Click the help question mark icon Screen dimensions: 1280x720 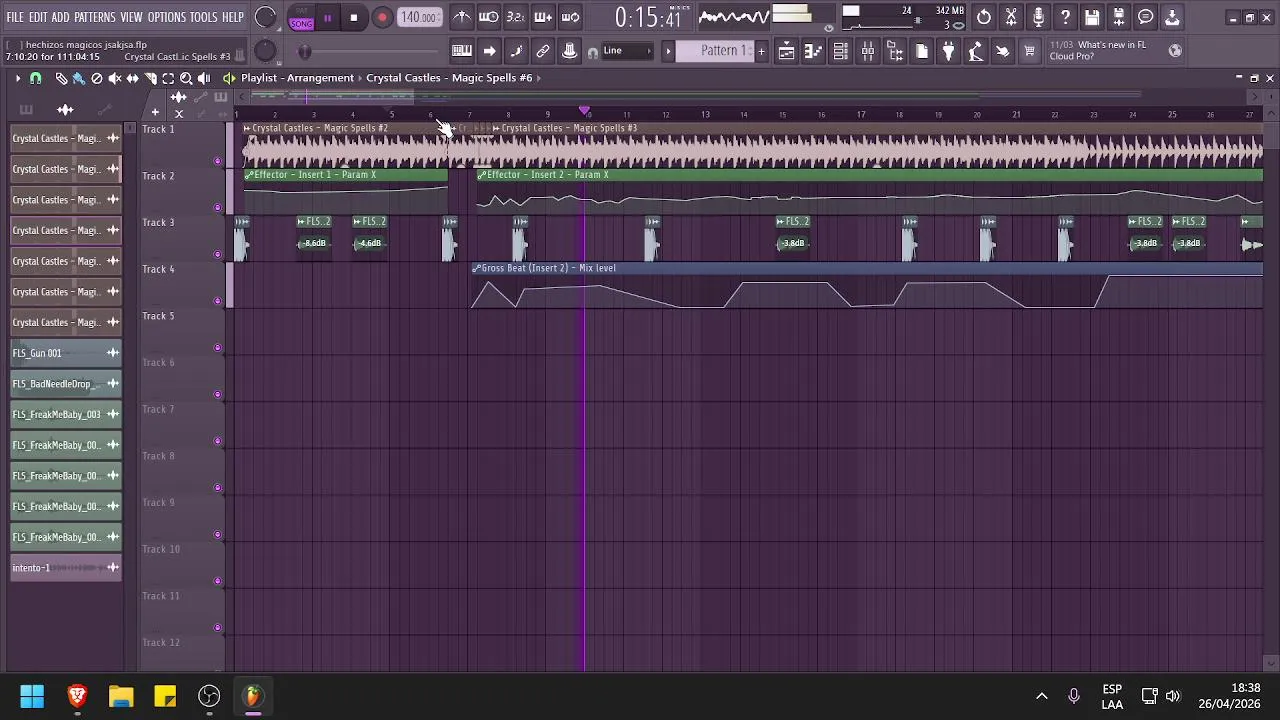[1065, 17]
